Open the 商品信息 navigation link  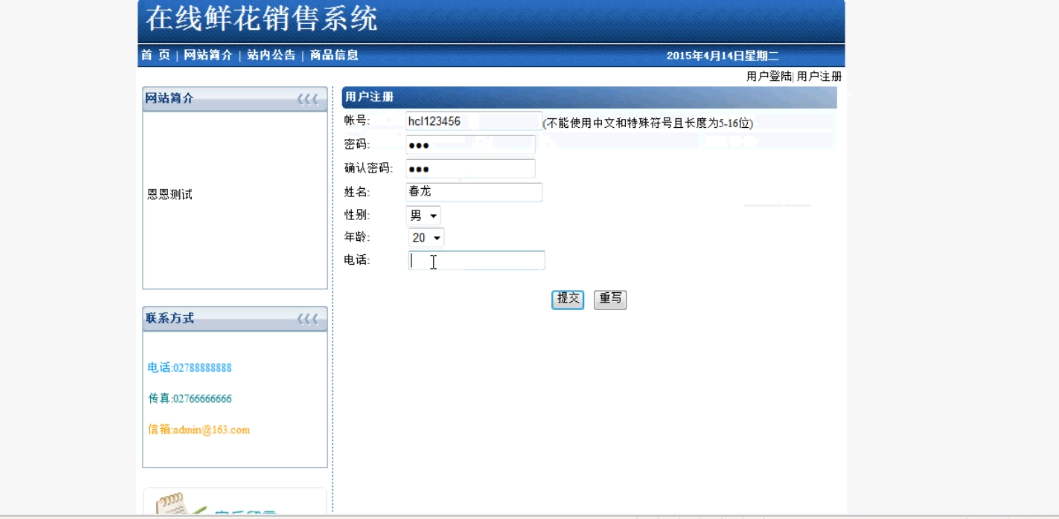point(334,55)
